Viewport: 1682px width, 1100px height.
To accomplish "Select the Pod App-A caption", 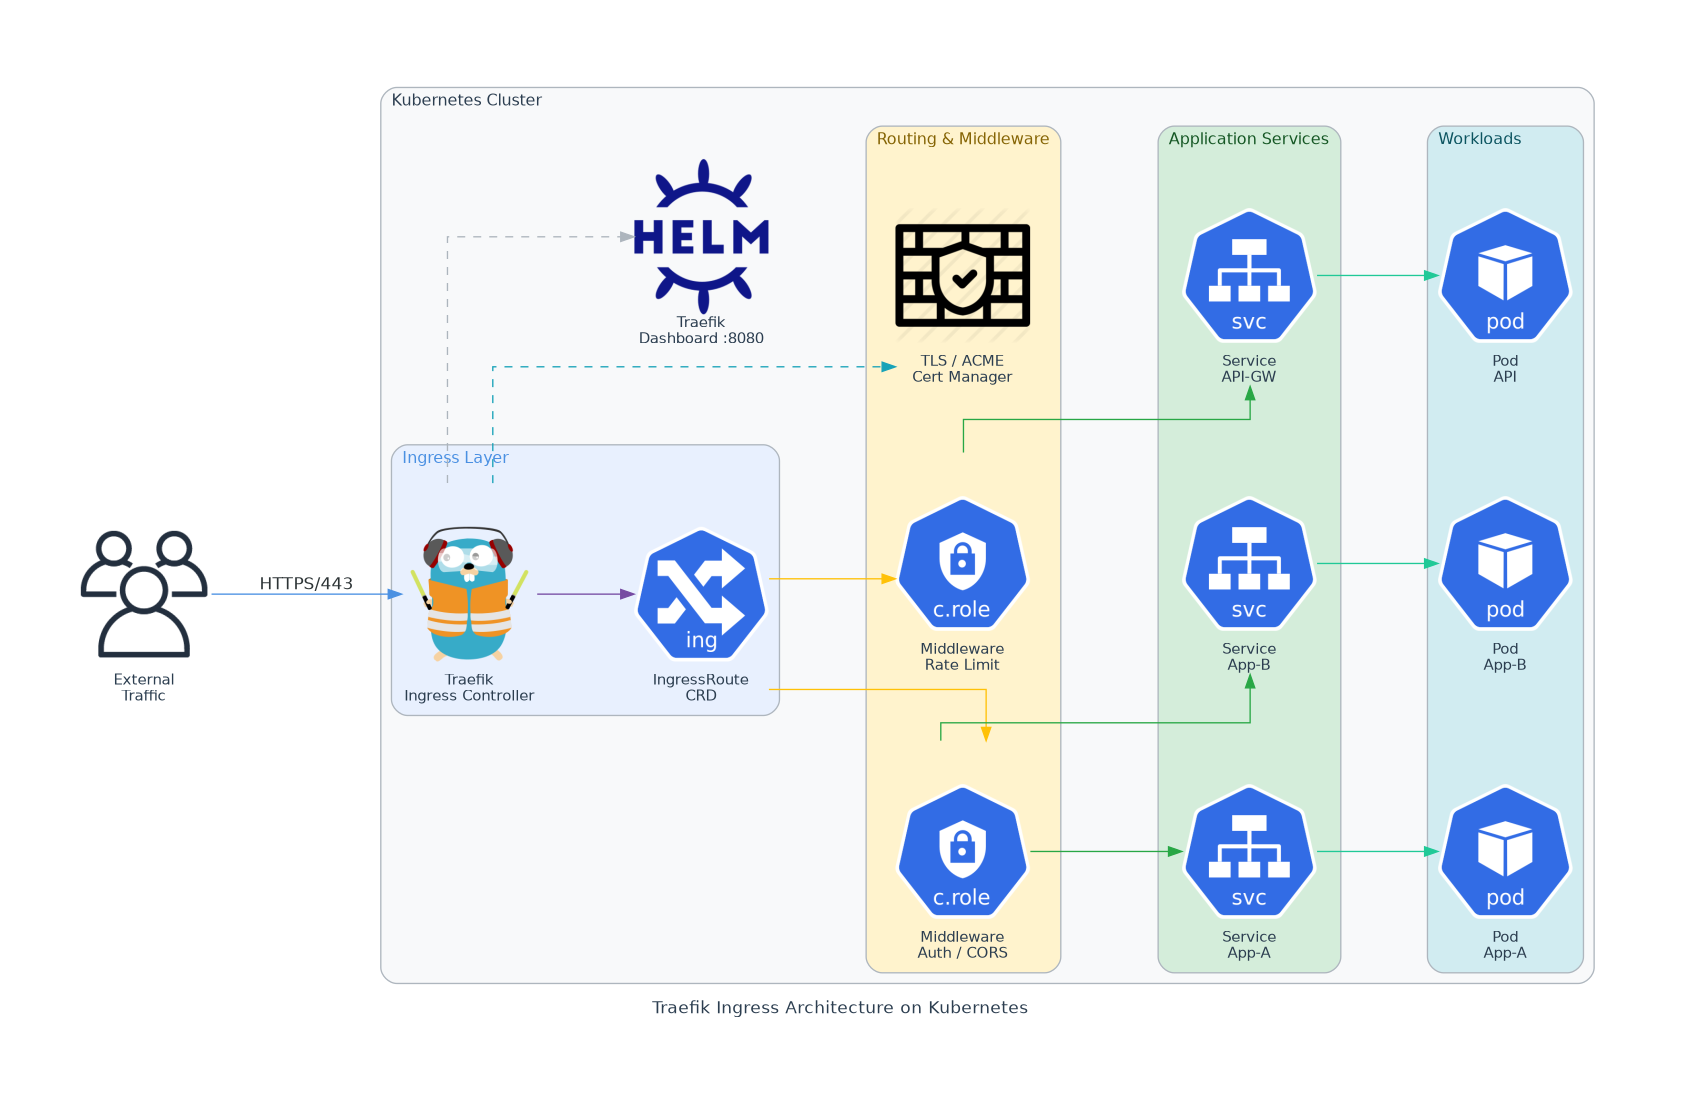I will point(1505,944).
